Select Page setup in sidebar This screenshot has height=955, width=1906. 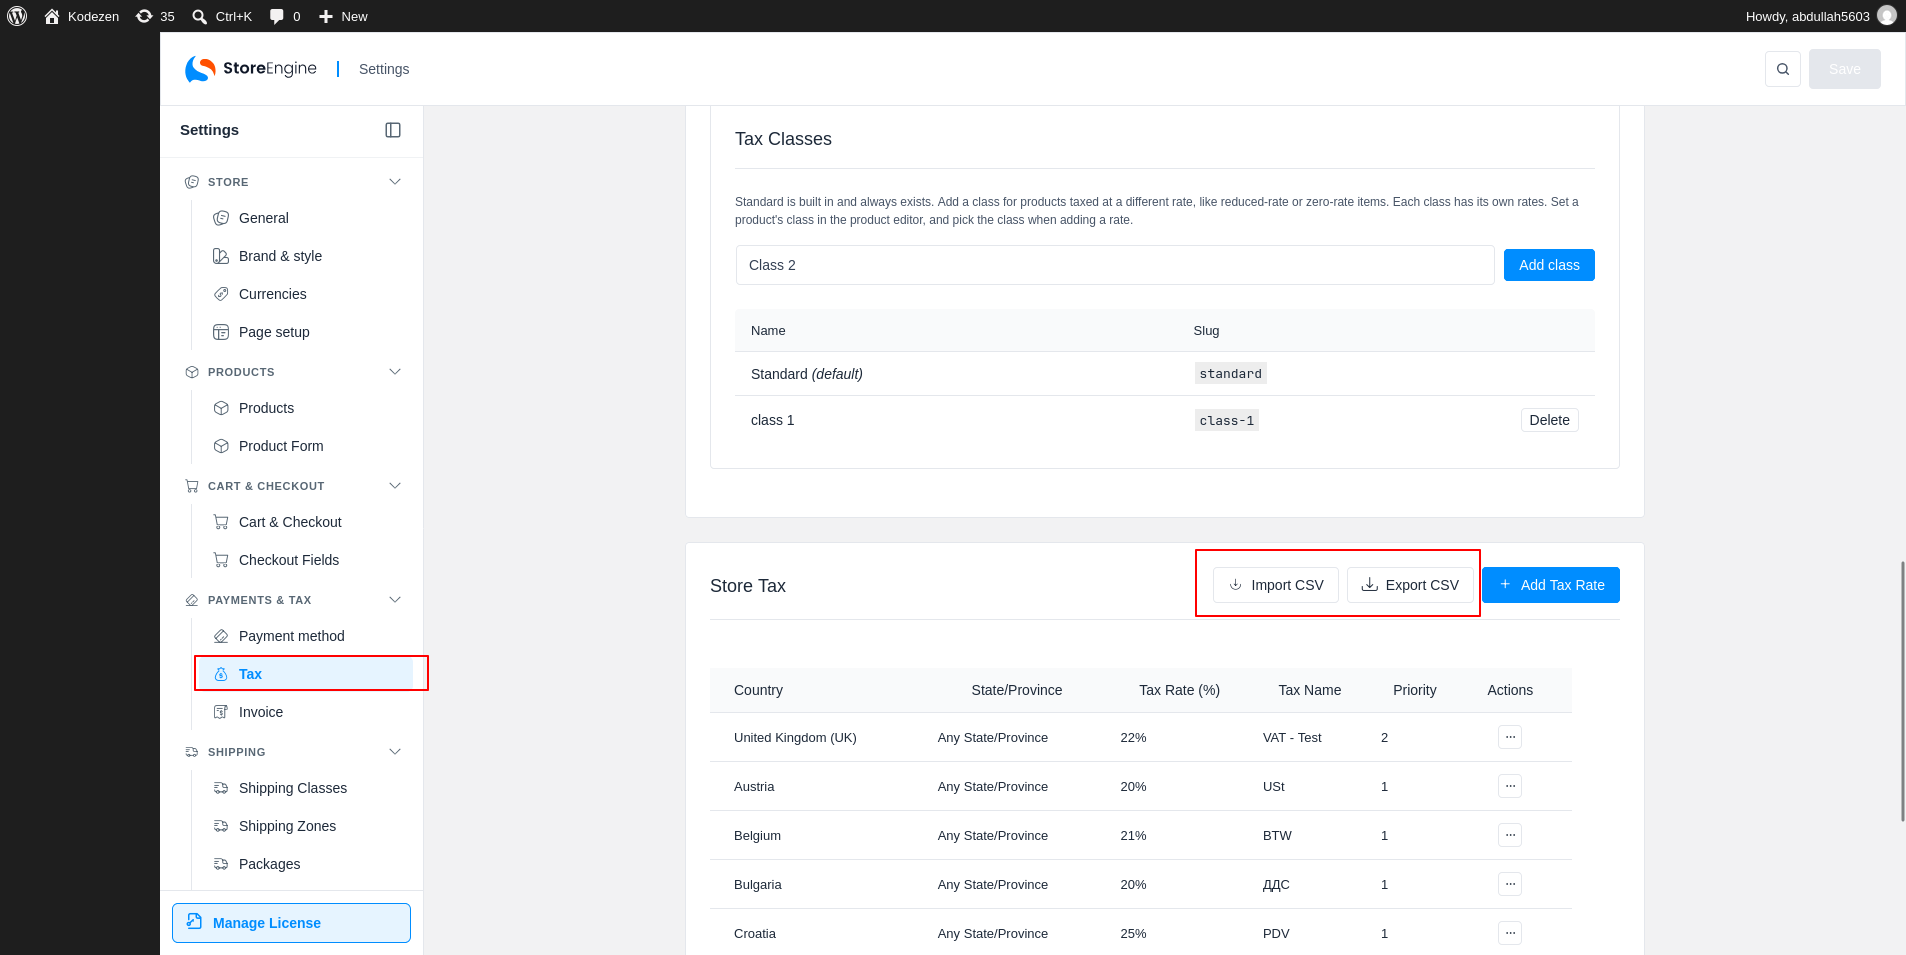click(306, 332)
